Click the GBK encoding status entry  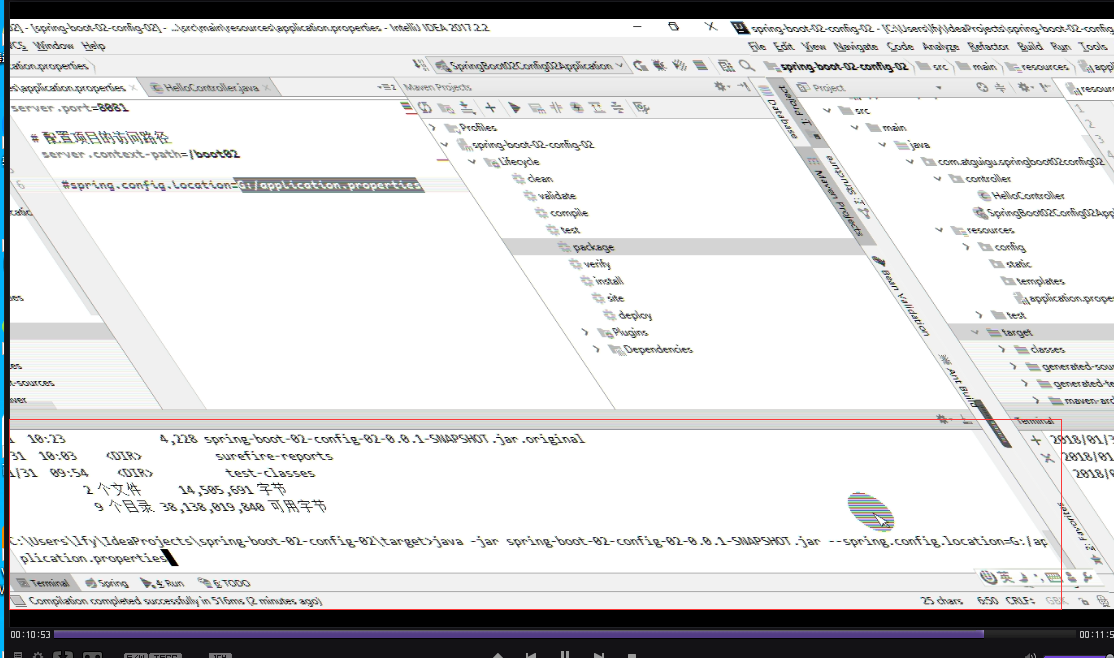1056,600
